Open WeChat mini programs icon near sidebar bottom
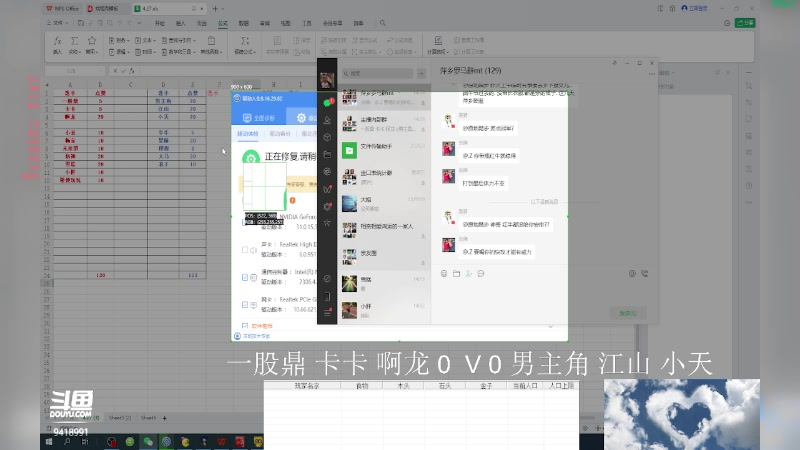 point(327,279)
